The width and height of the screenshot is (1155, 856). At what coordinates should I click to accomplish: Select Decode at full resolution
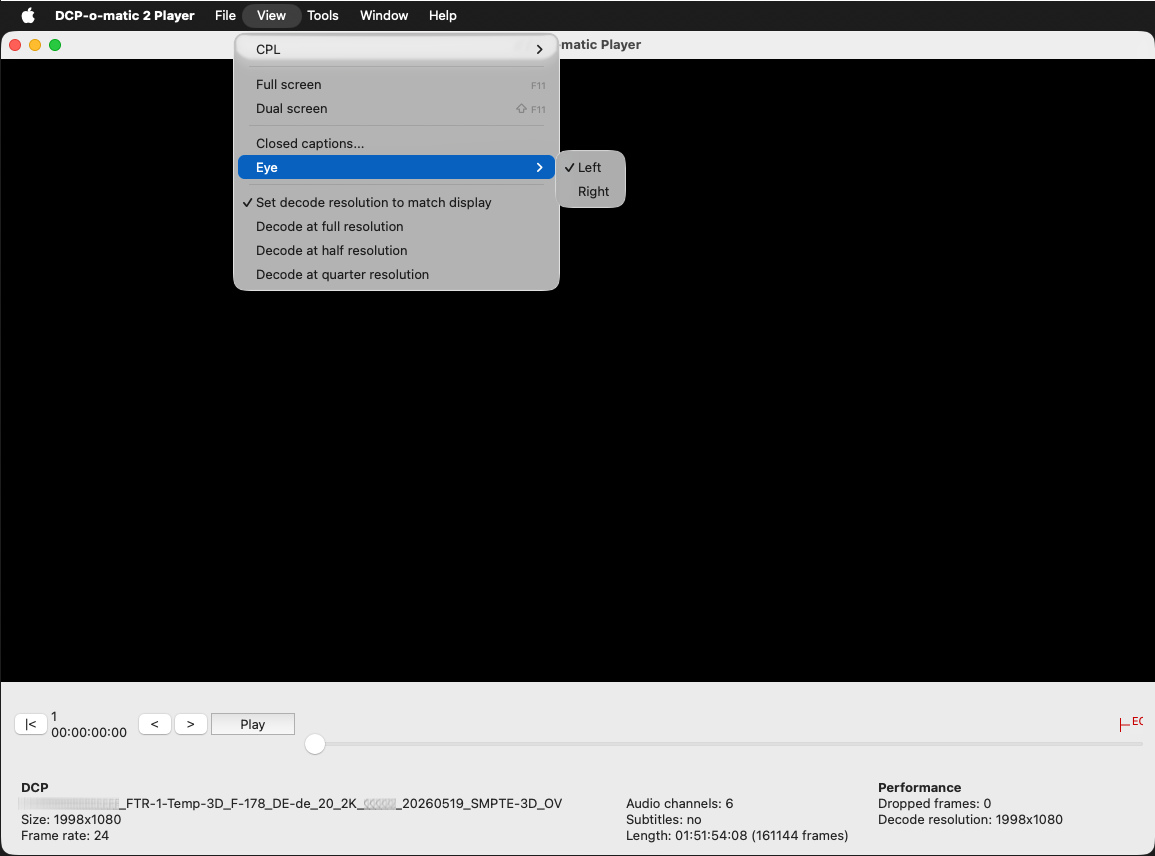tap(396, 226)
